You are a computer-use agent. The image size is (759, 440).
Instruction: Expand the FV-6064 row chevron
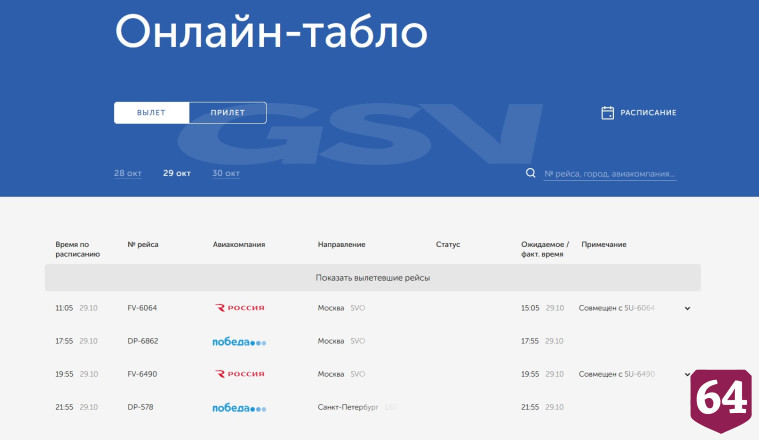(687, 308)
